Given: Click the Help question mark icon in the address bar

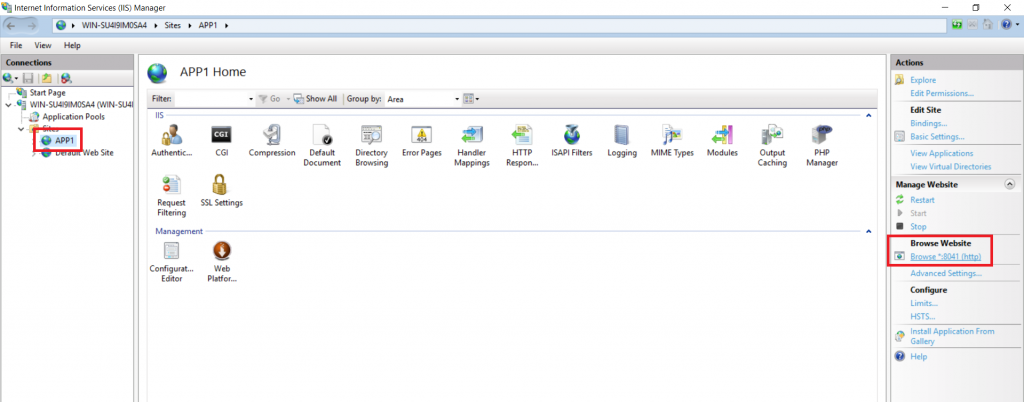Looking at the screenshot, I should click(1006, 25).
